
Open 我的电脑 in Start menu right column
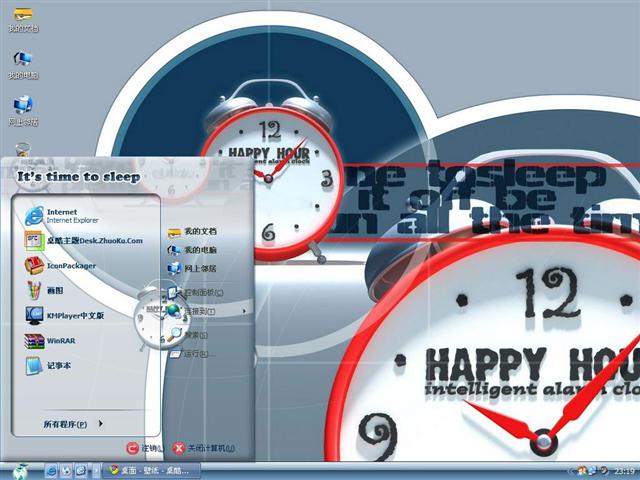[x=192, y=249]
